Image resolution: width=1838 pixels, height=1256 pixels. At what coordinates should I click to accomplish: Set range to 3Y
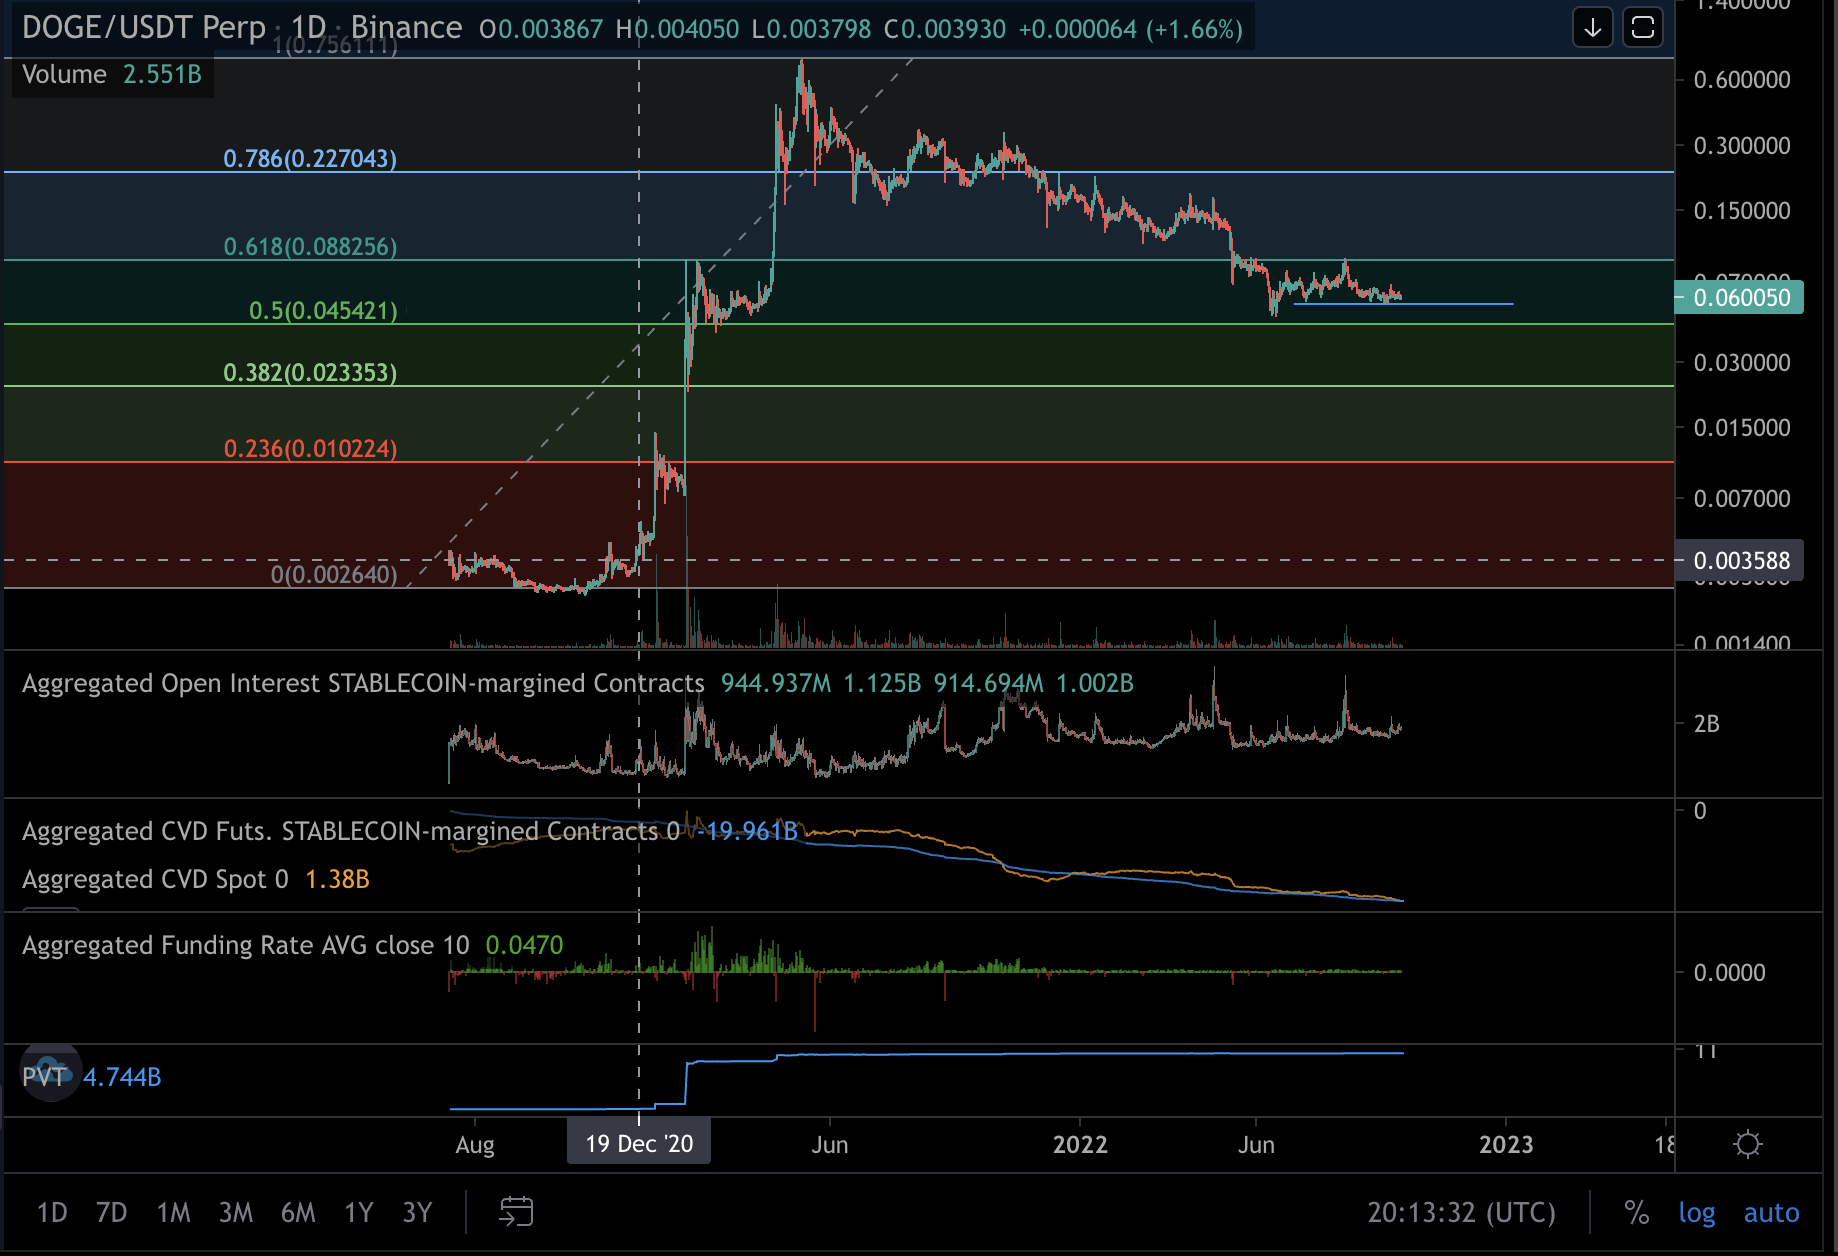(417, 1213)
